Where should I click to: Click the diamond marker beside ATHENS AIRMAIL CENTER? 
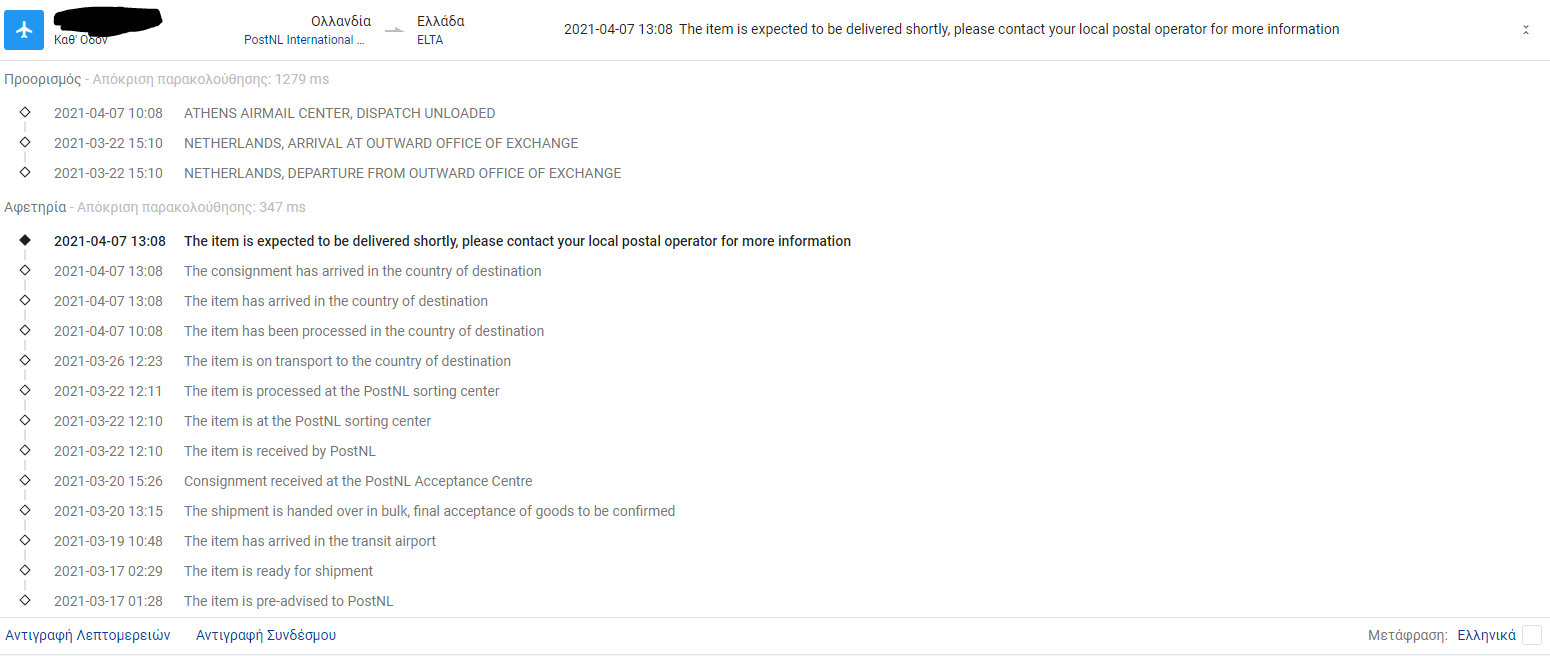[x=25, y=113]
